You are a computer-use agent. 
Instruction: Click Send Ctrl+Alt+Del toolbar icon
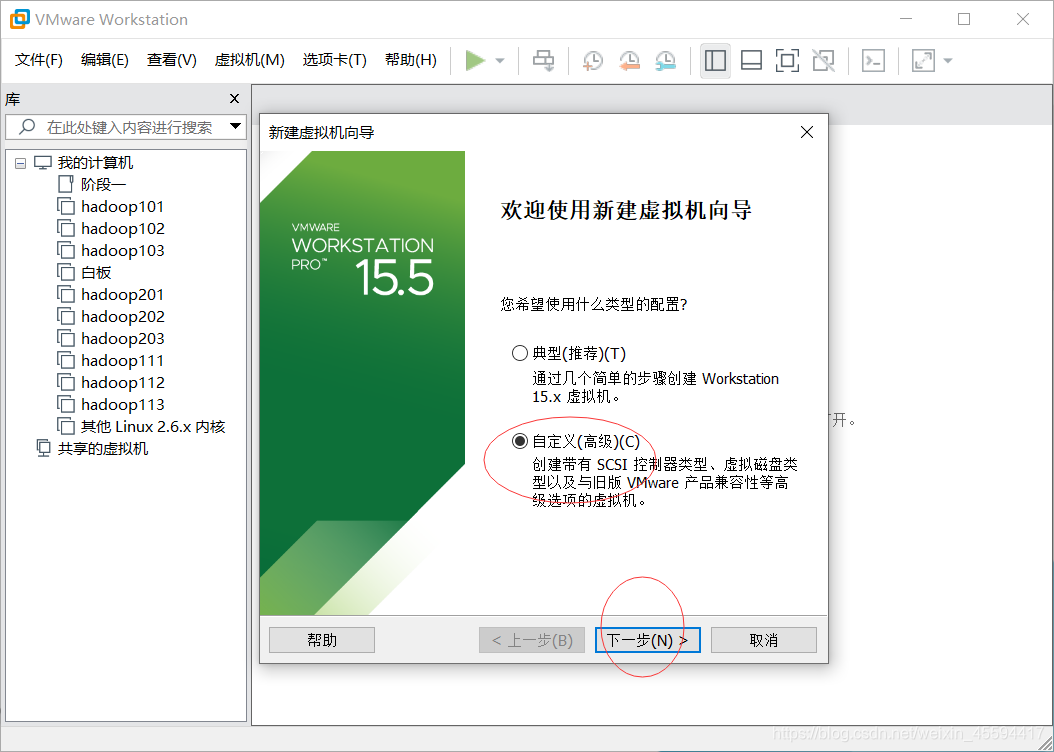pos(543,60)
